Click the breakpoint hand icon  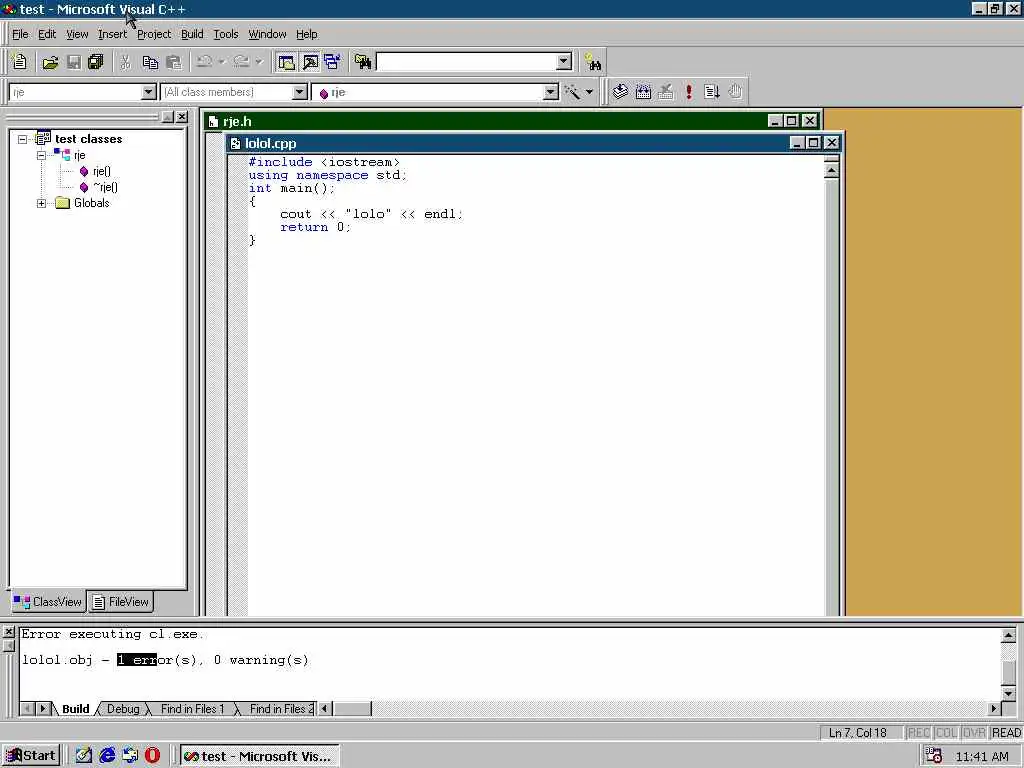click(x=735, y=91)
